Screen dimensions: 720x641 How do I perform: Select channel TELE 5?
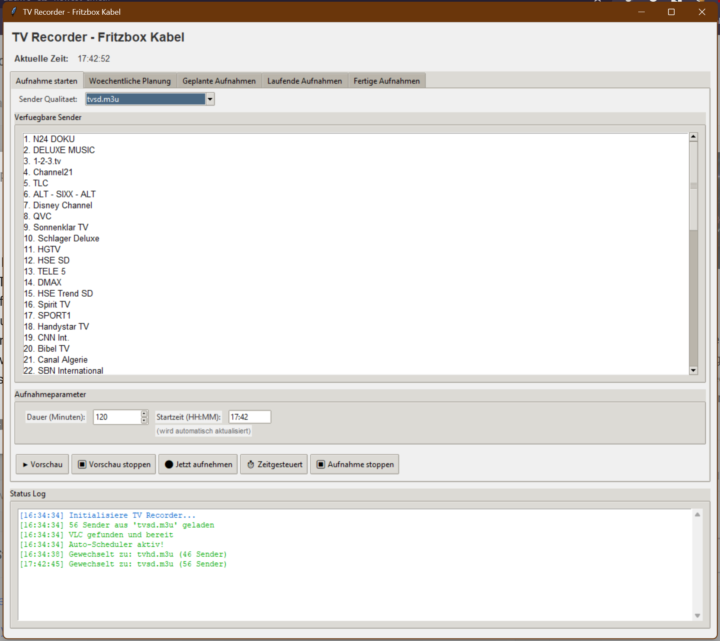click(45, 271)
